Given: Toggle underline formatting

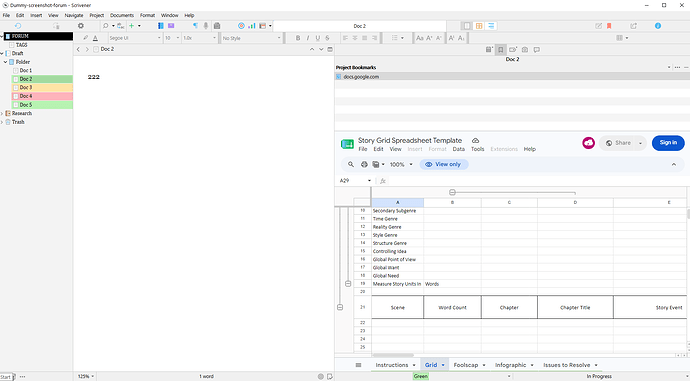Looking at the screenshot, I should click(318, 38).
